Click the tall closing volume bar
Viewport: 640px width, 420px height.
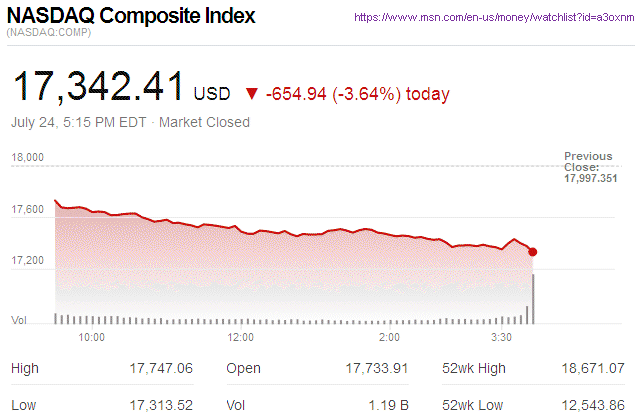click(x=533, y=298)
